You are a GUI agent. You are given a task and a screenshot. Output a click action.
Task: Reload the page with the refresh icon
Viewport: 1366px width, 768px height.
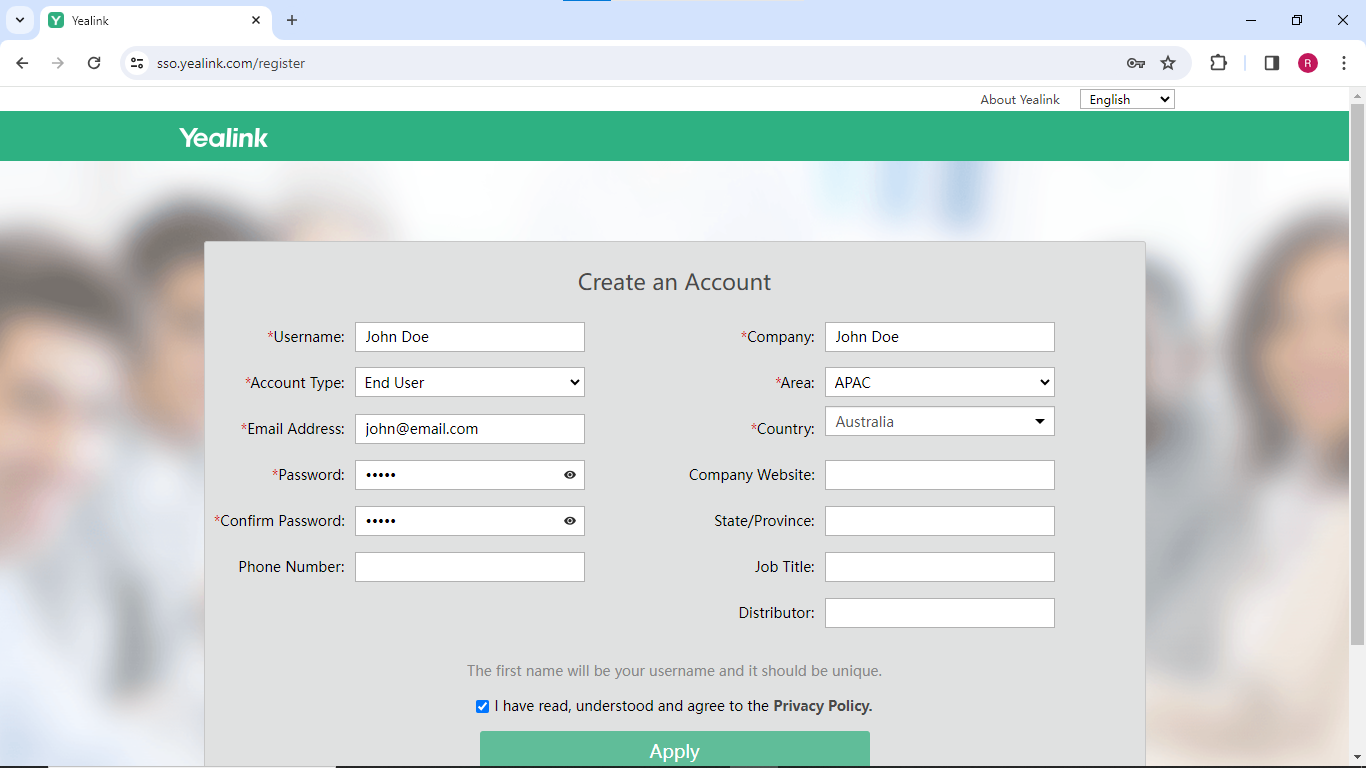pos(94,63)
